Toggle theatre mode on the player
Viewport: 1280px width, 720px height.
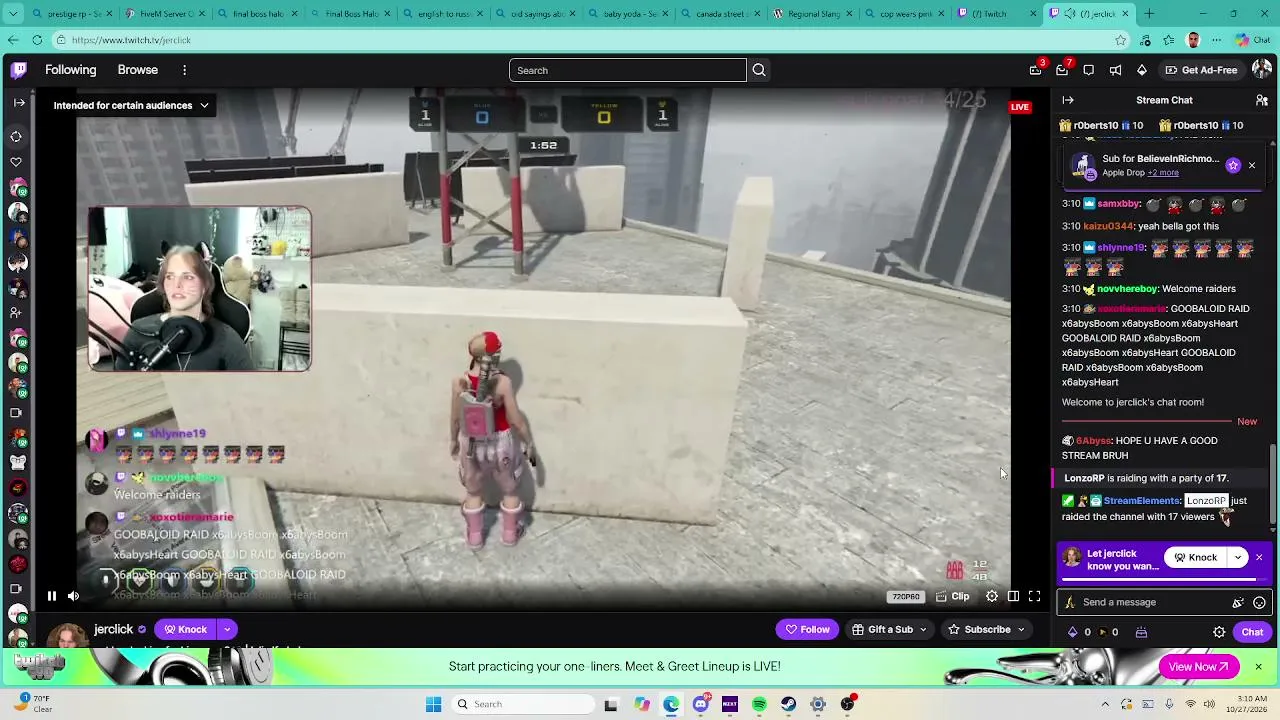coord(1013,596)
